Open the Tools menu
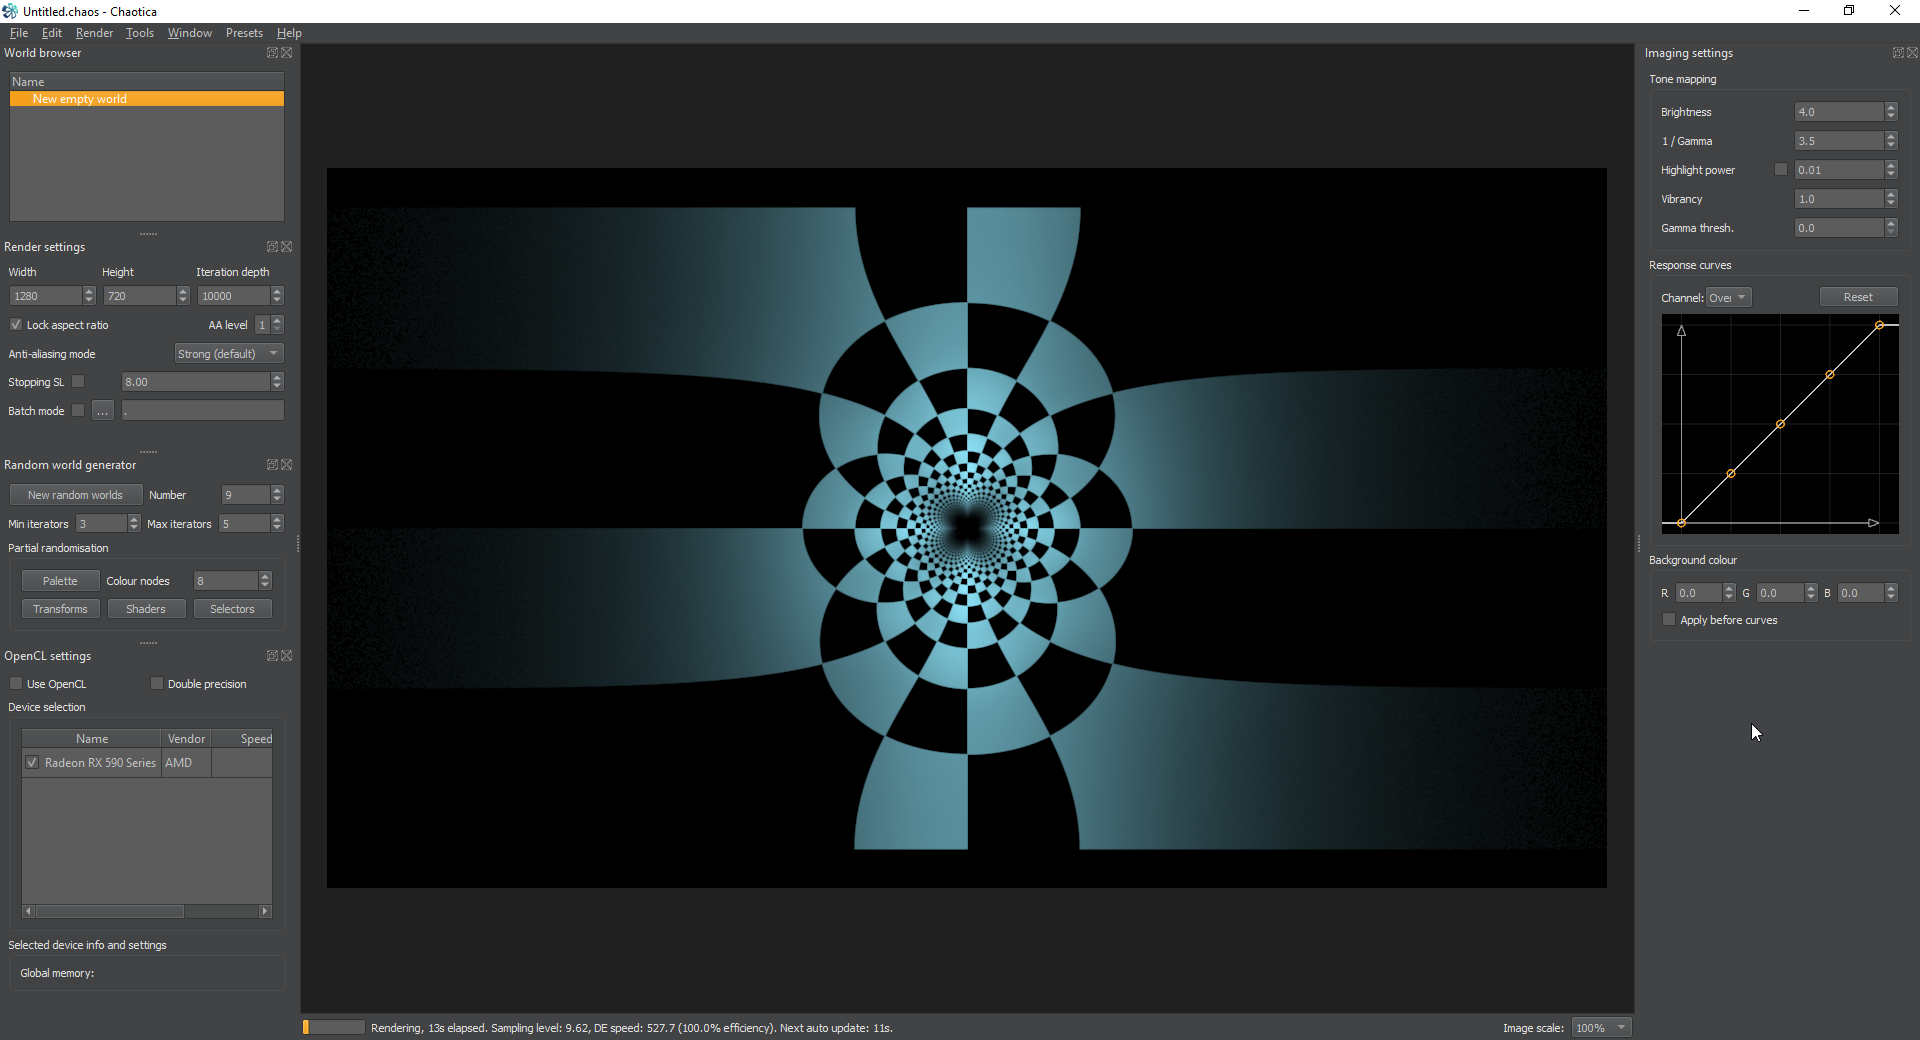1920x1040 pixels. click(140, 33)
